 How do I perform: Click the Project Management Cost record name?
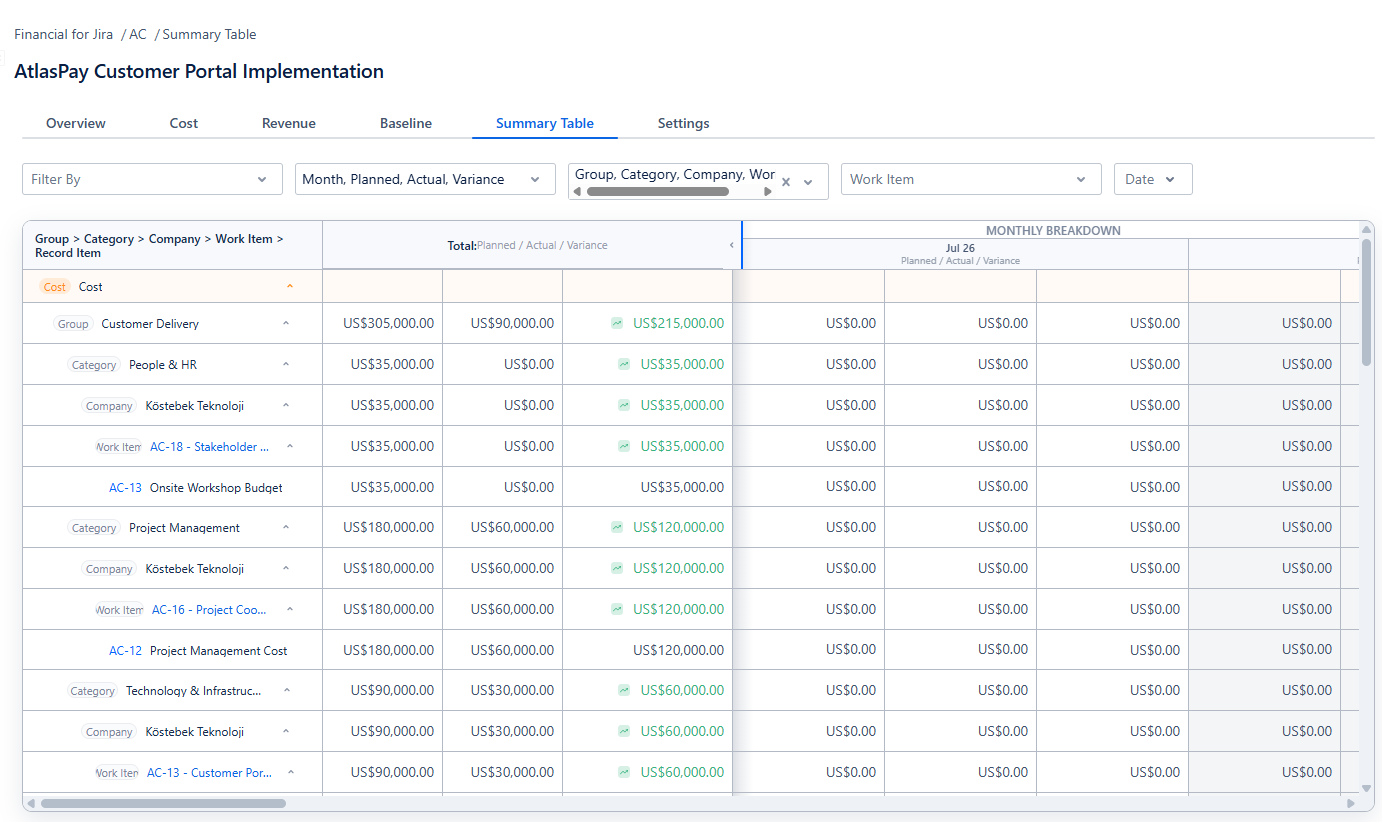(x=219, y=651)
